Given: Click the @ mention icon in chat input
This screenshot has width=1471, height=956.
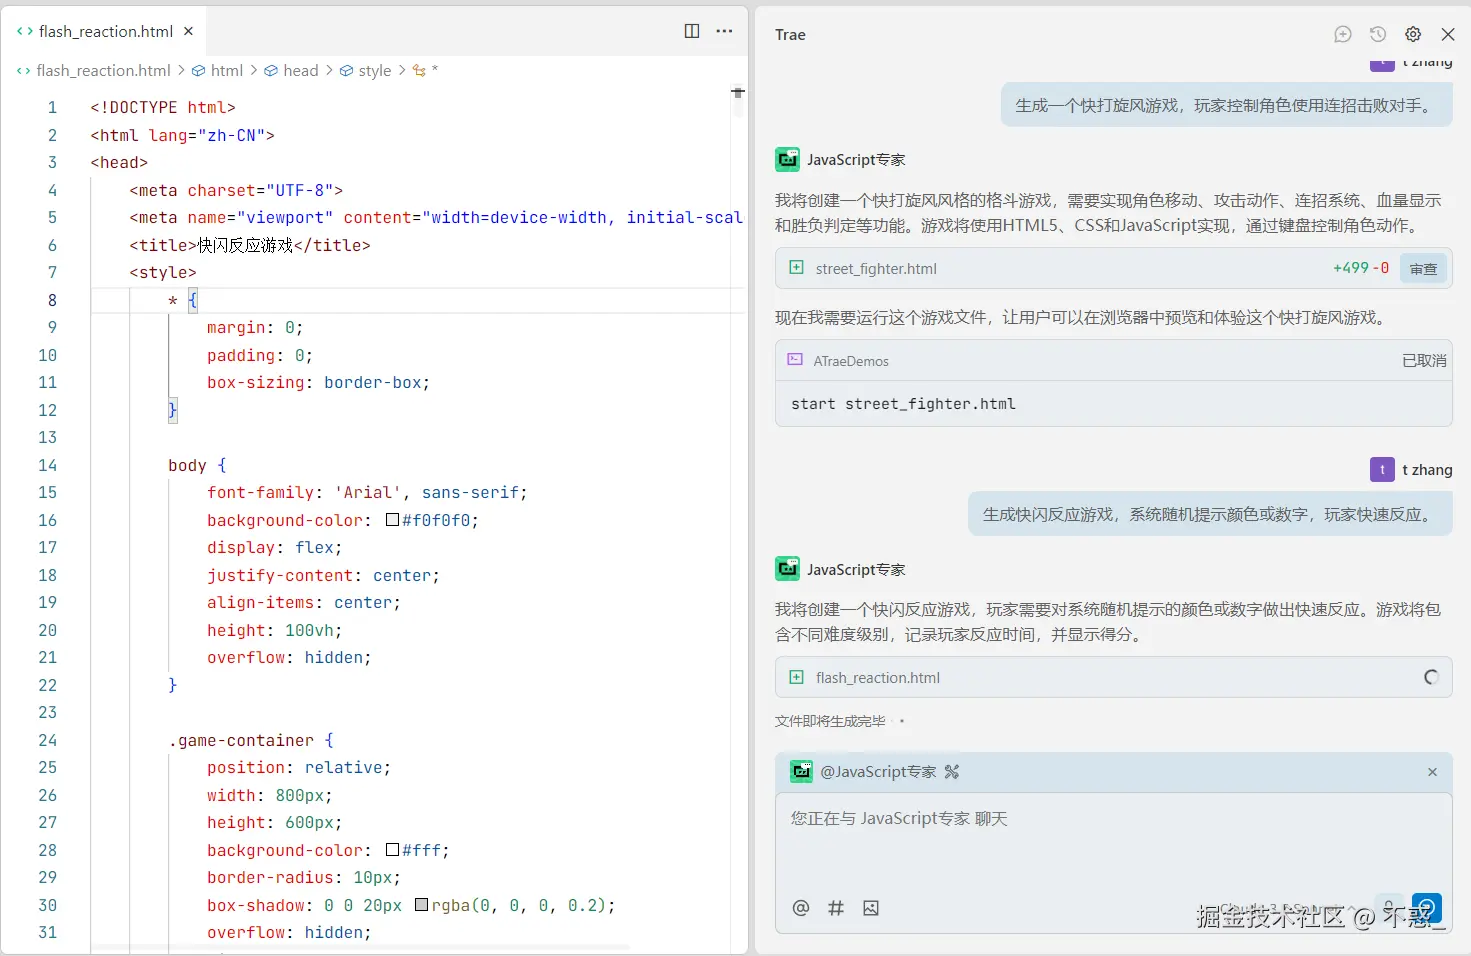Looking at the screenshot, I should pos(801,908).
